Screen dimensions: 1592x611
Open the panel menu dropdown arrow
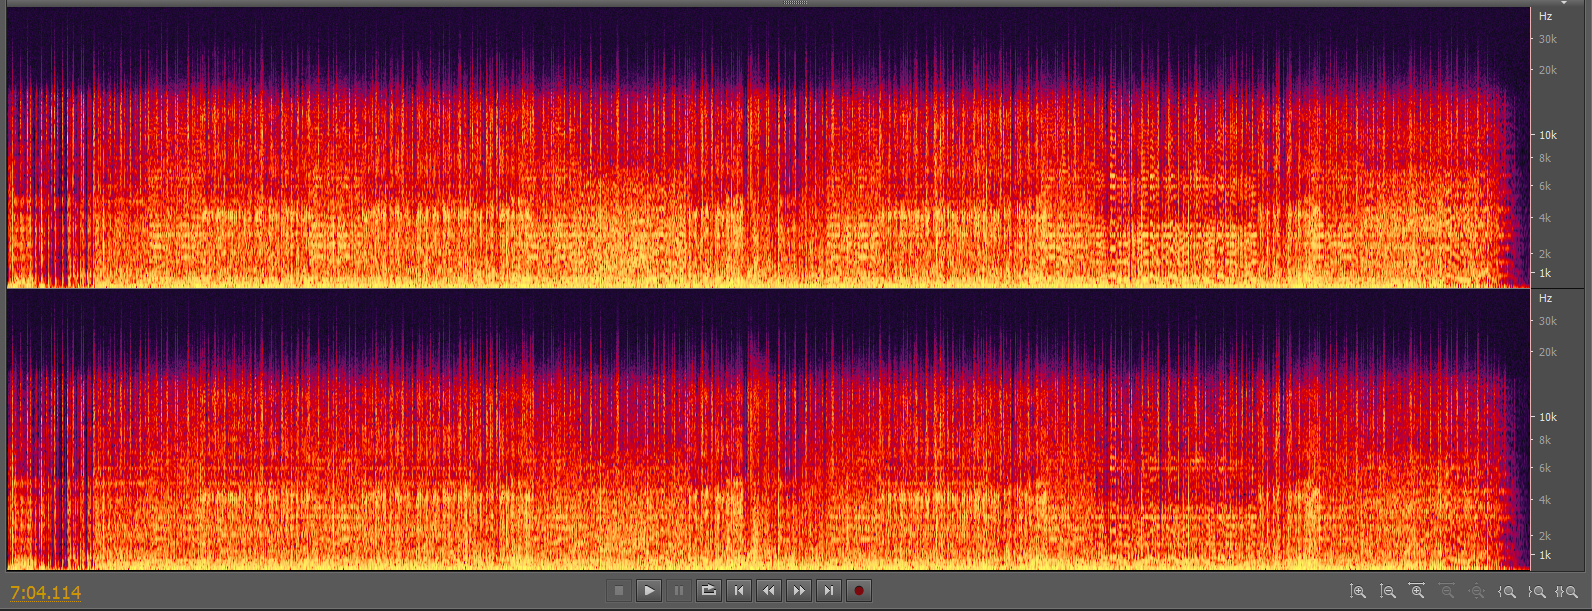(x=1564, y=3)
